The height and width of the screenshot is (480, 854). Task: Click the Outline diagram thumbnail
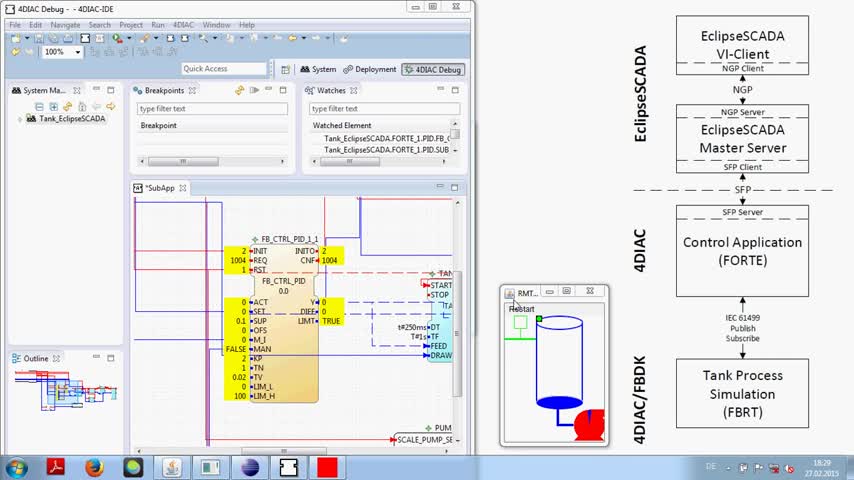pos(65,390)
